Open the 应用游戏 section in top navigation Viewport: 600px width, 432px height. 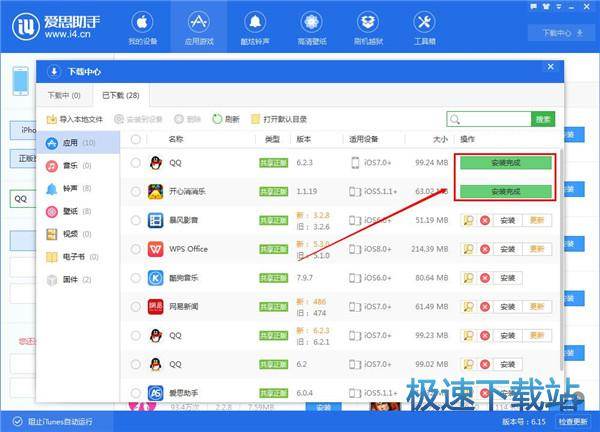tap(199, 28)
